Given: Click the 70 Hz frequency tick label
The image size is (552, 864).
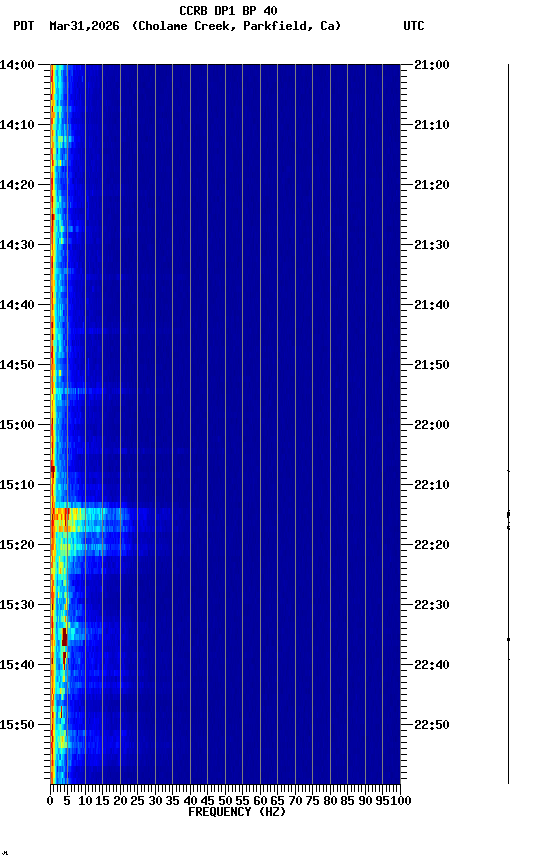Looking at the screenshot, I should (x=295, y=802).
